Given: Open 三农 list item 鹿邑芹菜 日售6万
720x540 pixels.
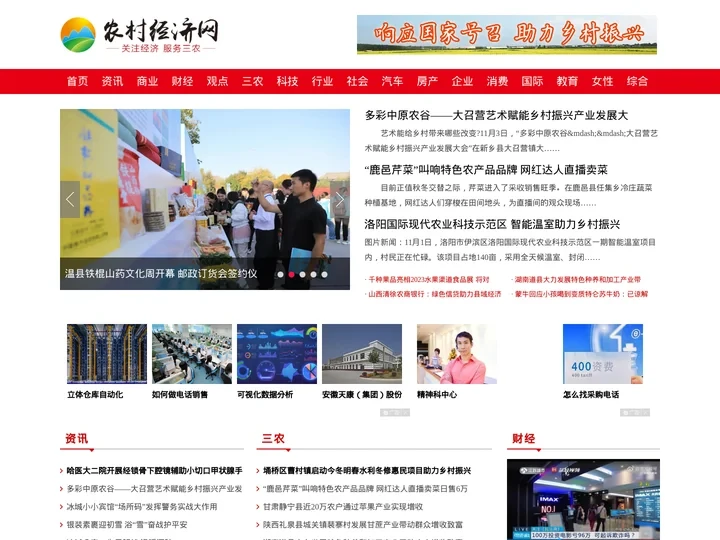Looking at the screenshot, I should 365,489.
